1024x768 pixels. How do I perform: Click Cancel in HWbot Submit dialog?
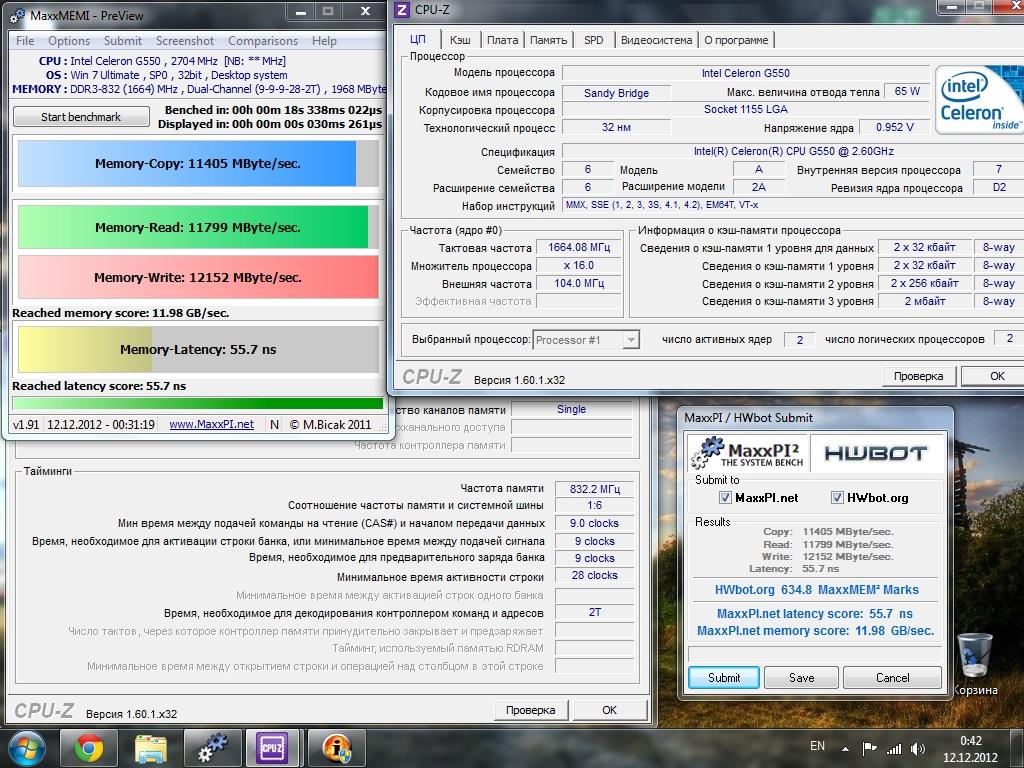tap(892, 677)
